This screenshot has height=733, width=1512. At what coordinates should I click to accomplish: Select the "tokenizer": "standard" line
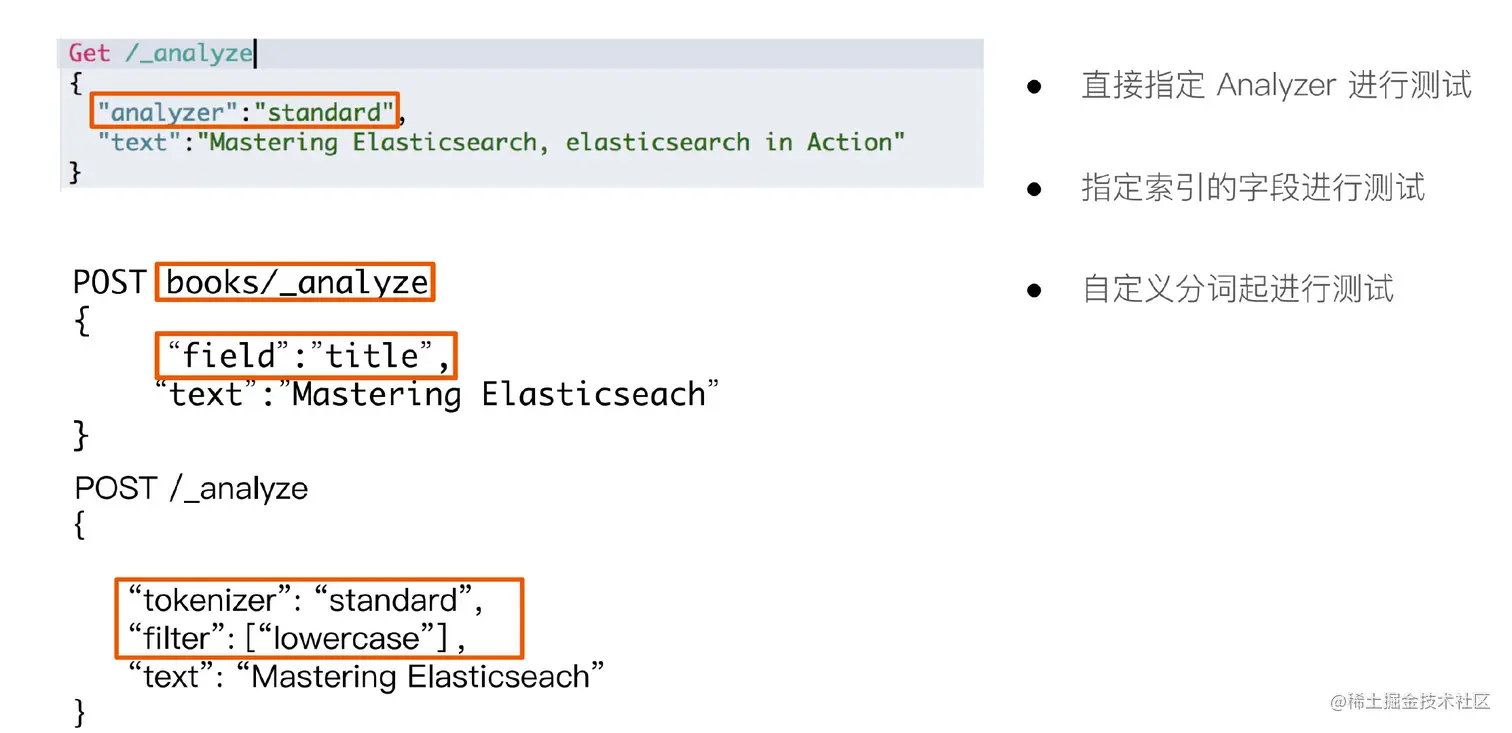306,600
